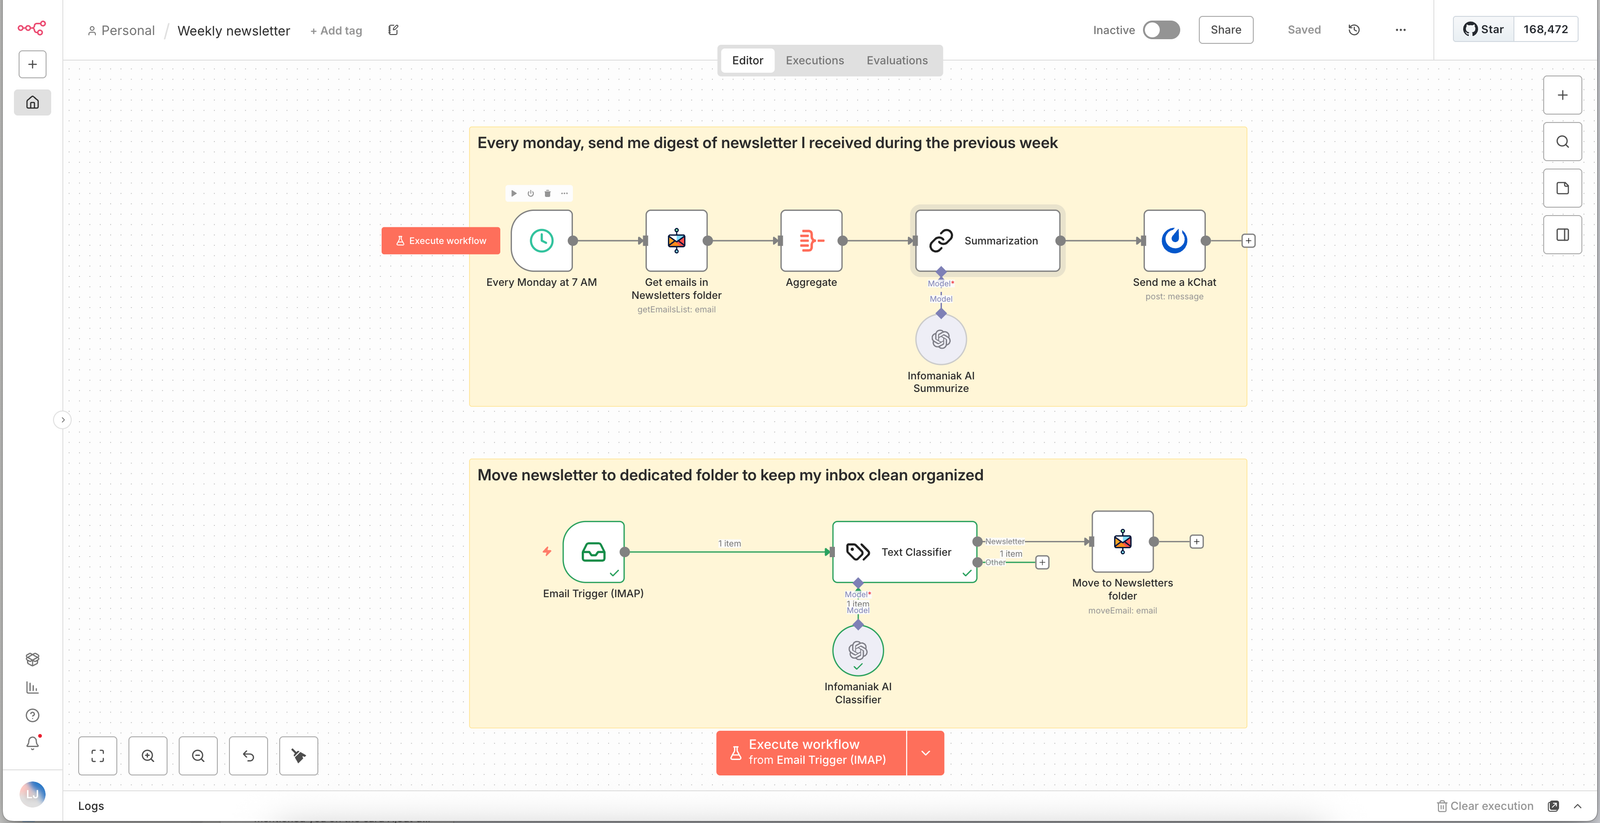Image resolution: width=1600 pixels, height=823 pixels.
Task: Open the Infomaniak AI Classifier model node
Action: point(857,650)
